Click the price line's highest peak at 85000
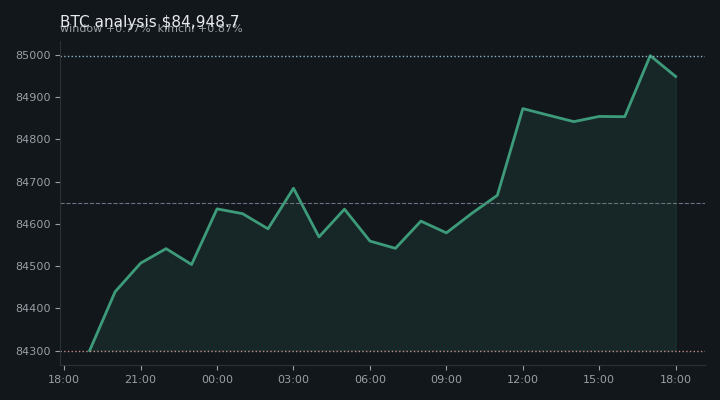 pyautogui.click(x=650, y=56)
